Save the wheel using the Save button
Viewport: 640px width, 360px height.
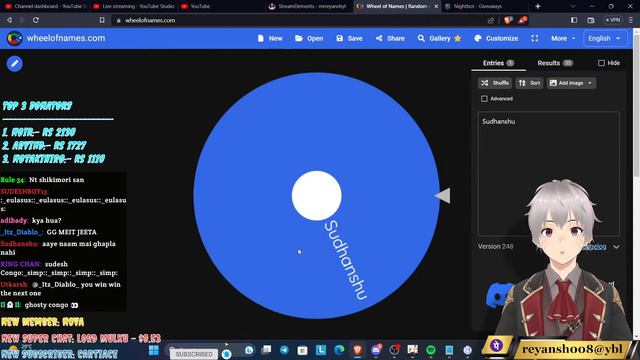coord(349,38)
